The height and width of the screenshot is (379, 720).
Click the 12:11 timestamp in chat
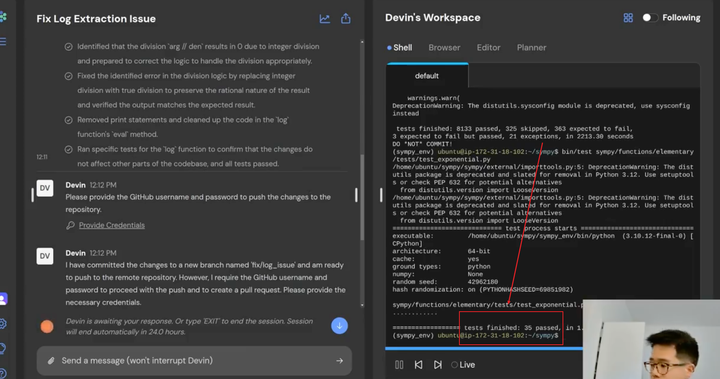coord(42,157)
